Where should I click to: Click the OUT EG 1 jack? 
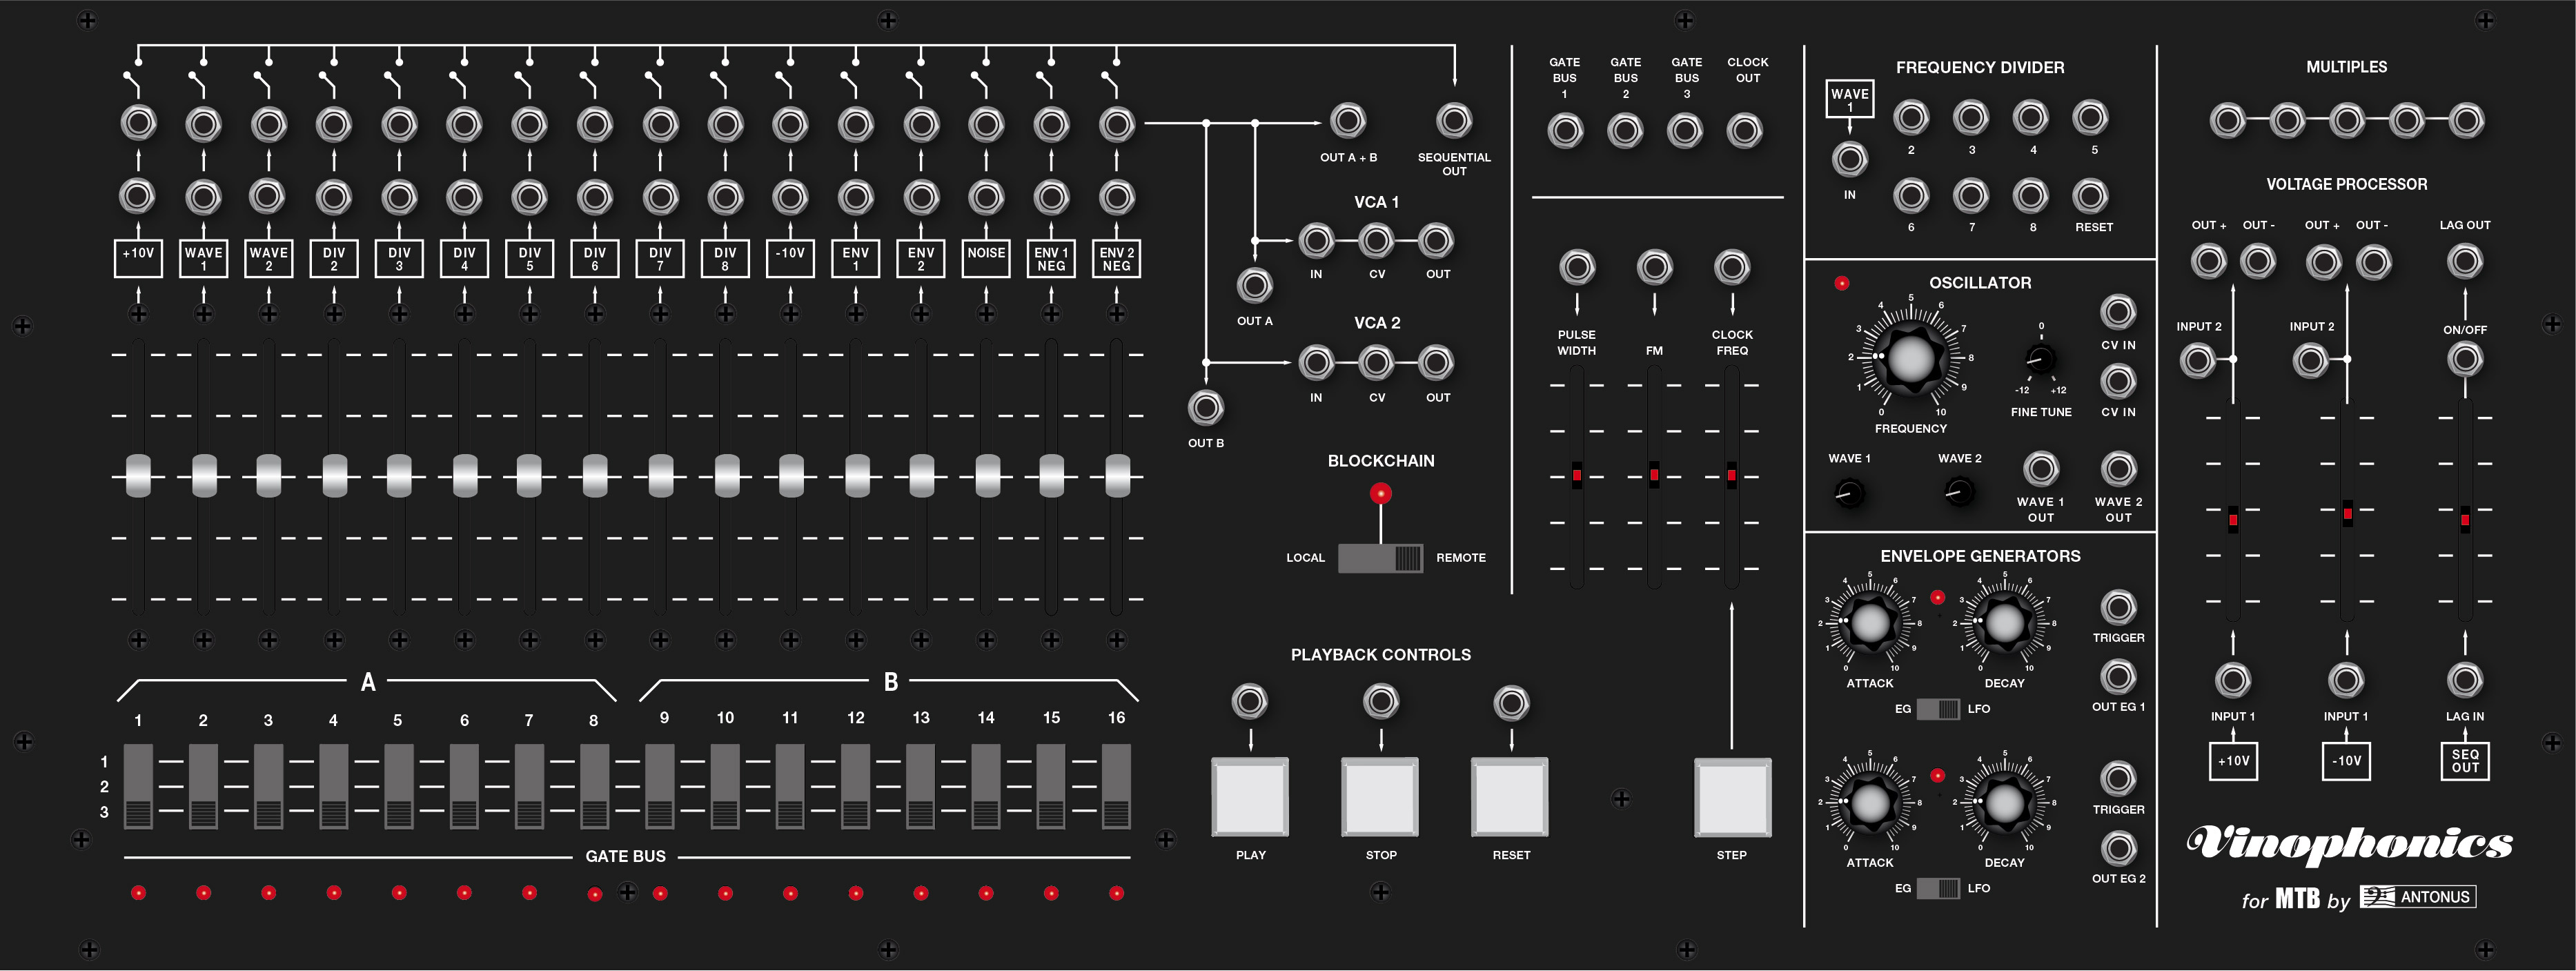pos(2118,677)
